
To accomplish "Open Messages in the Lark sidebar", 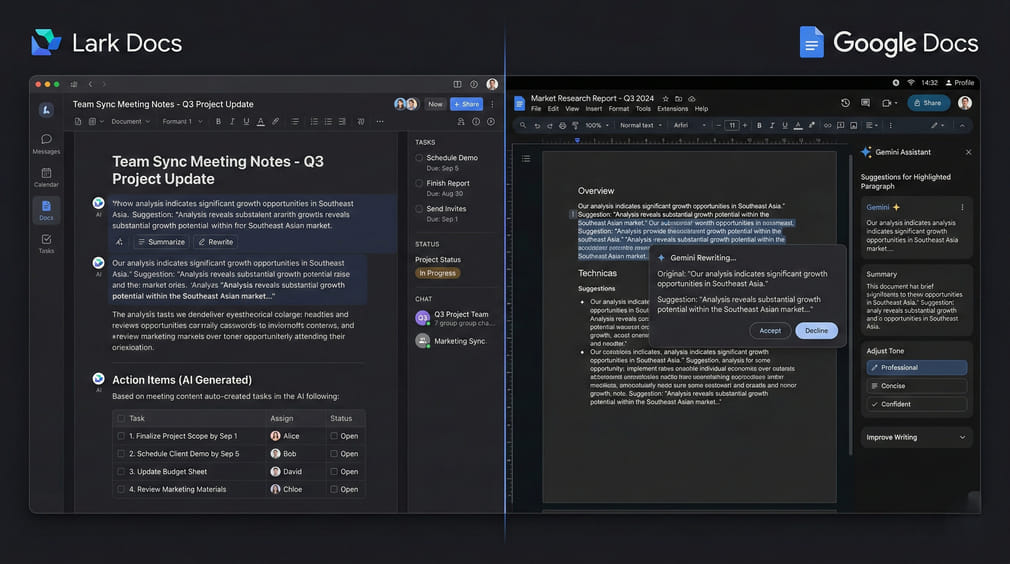I will pos(46,144).
